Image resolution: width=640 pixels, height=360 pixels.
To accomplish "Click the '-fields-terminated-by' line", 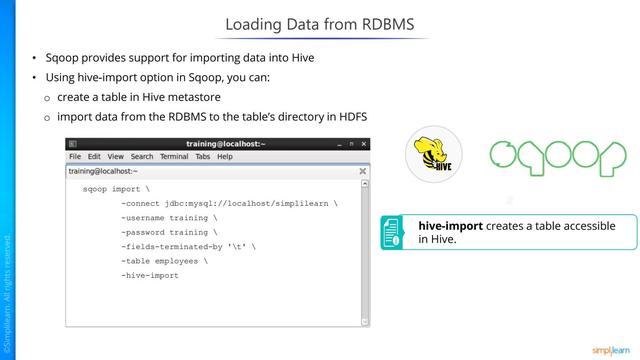I will point(188,247).
